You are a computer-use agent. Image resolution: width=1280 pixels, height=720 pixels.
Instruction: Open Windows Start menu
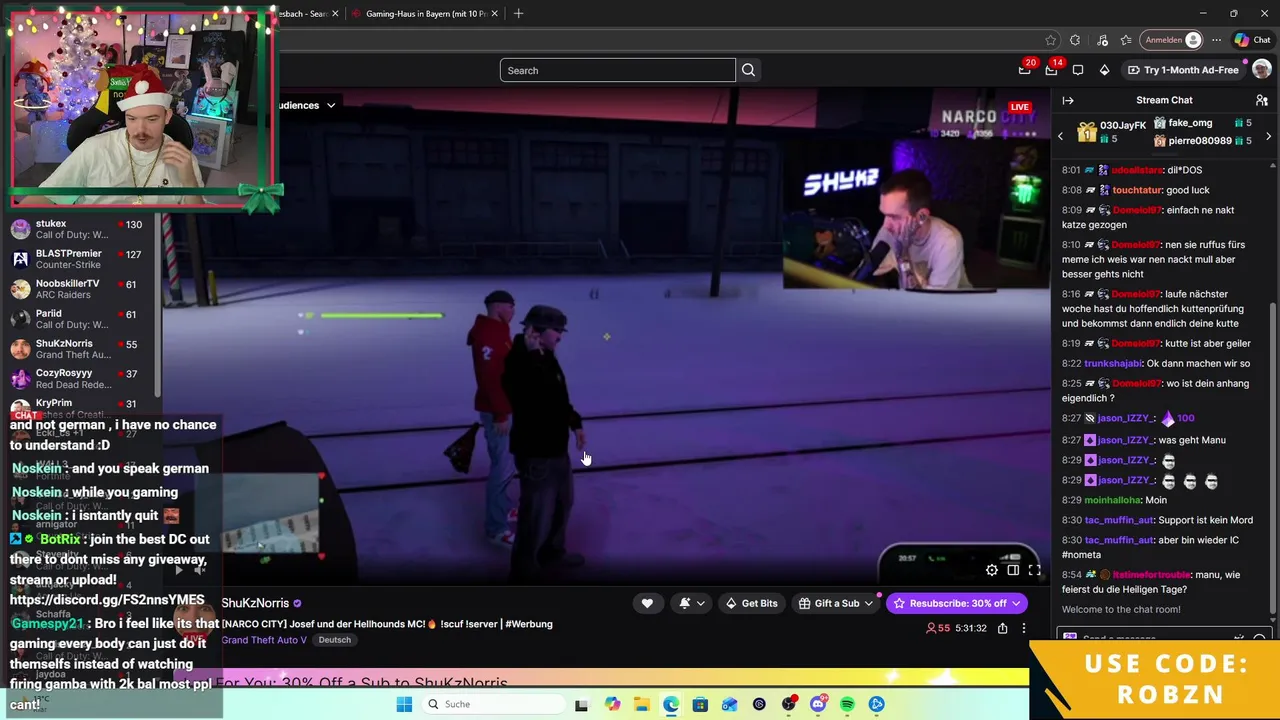(404, 704)
